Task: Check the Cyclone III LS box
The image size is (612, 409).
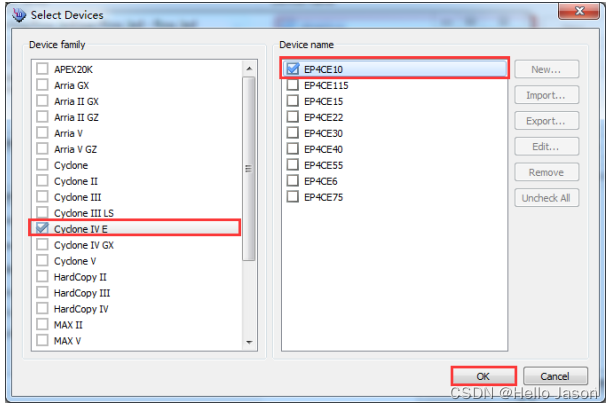Action: (x=42, y=213)
